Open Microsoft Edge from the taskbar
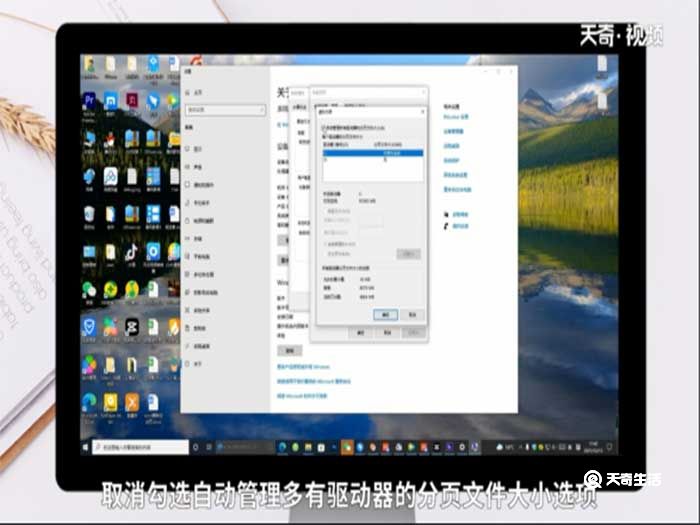 [282, 446]
